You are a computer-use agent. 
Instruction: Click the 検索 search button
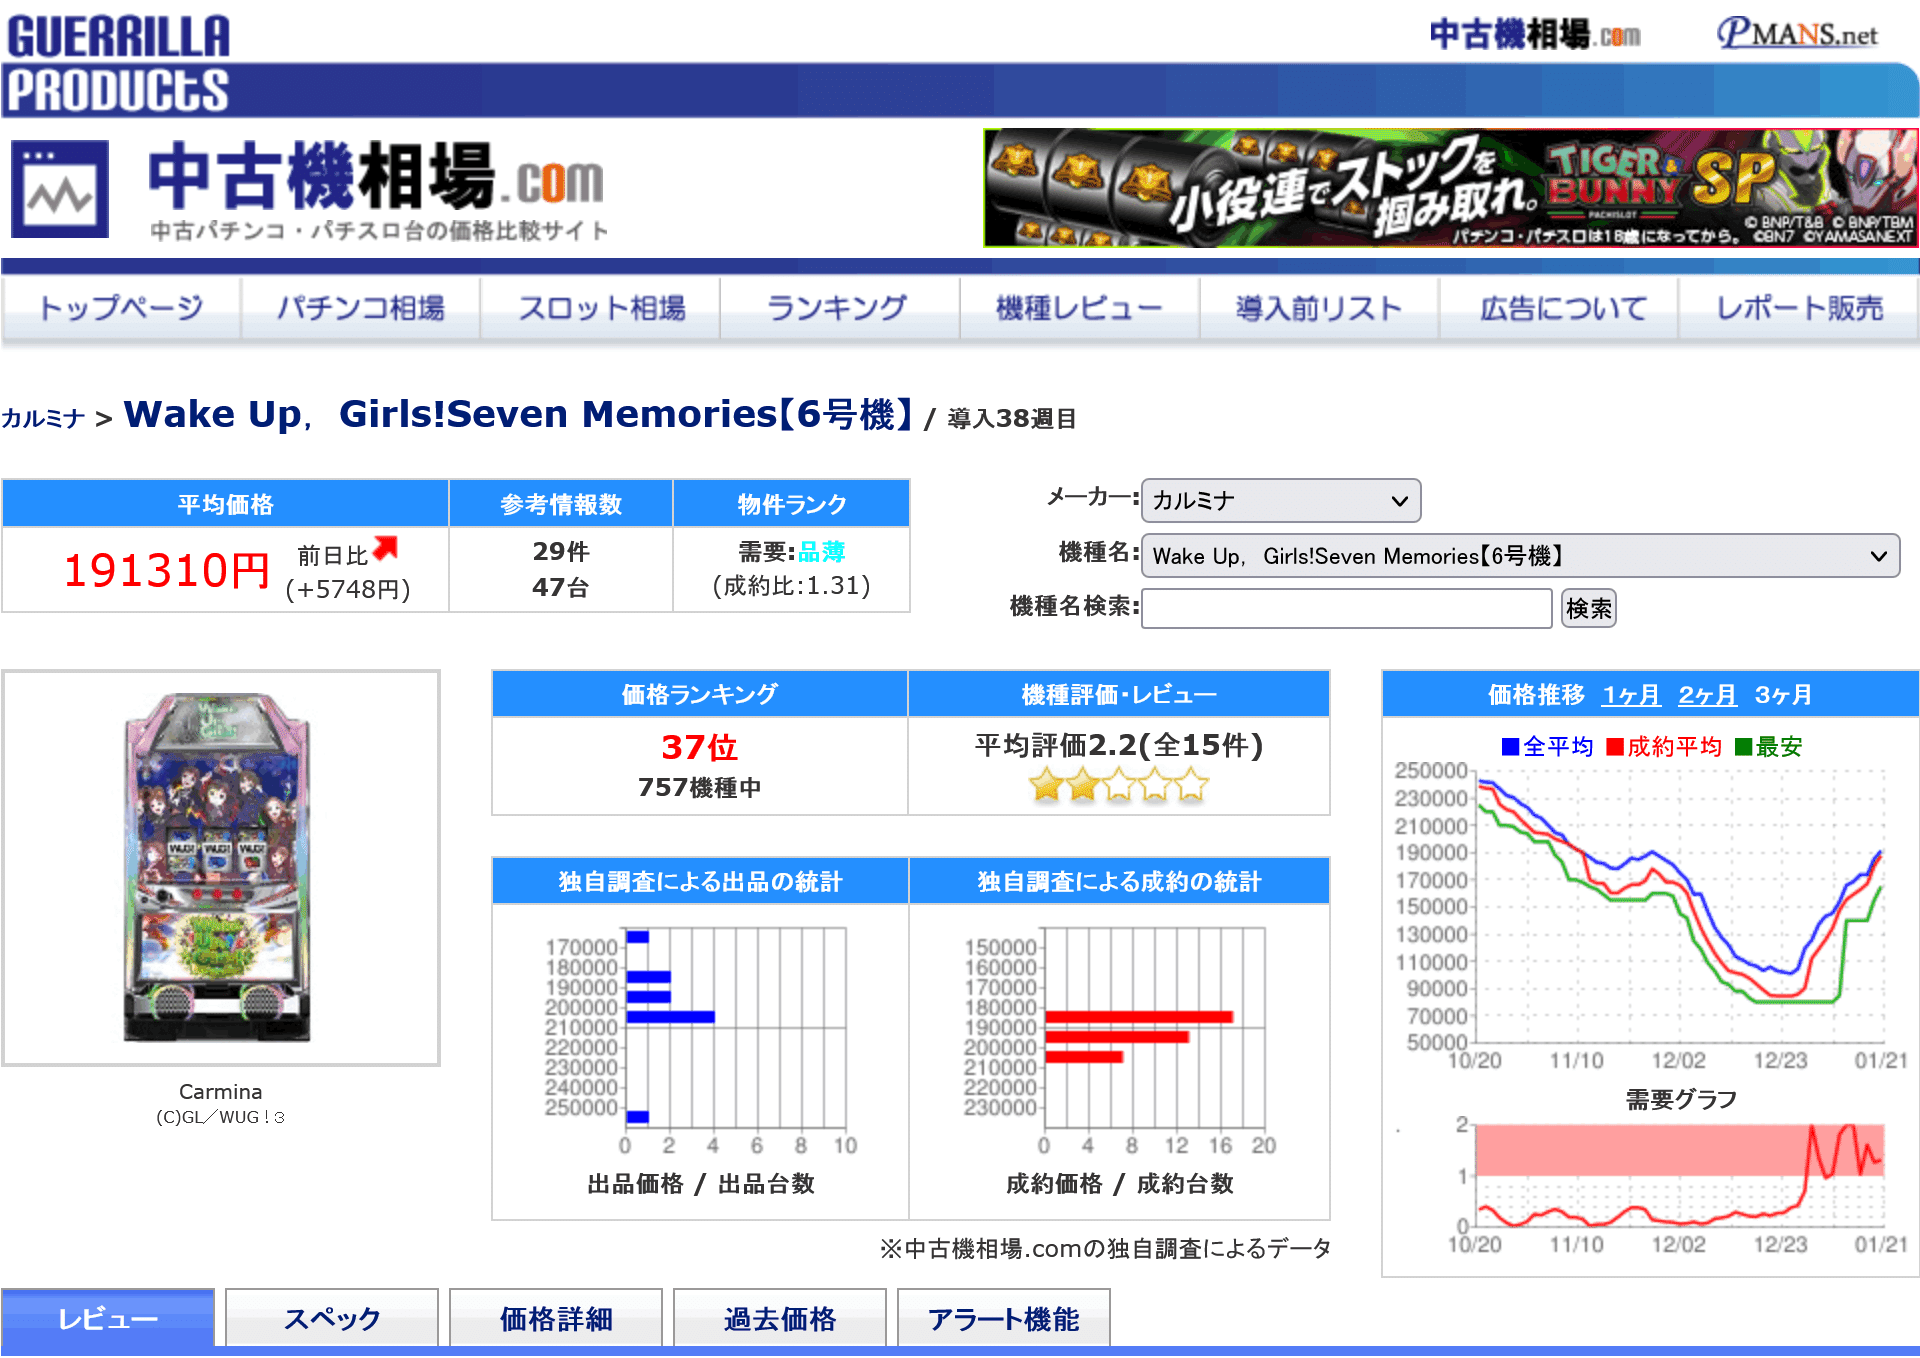[x=1588, y=609]
